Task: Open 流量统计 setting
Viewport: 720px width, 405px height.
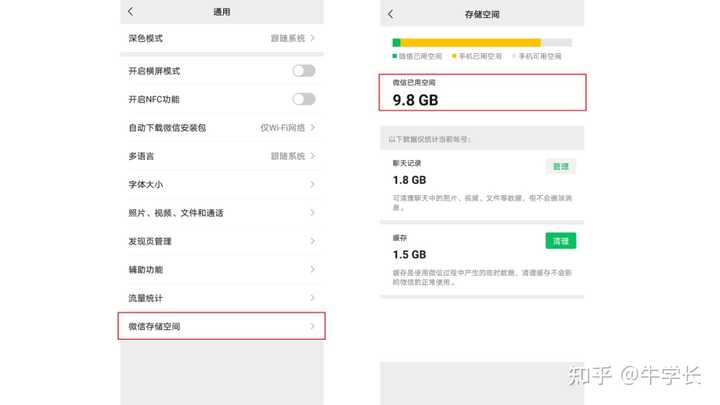Action: [222, 298]
